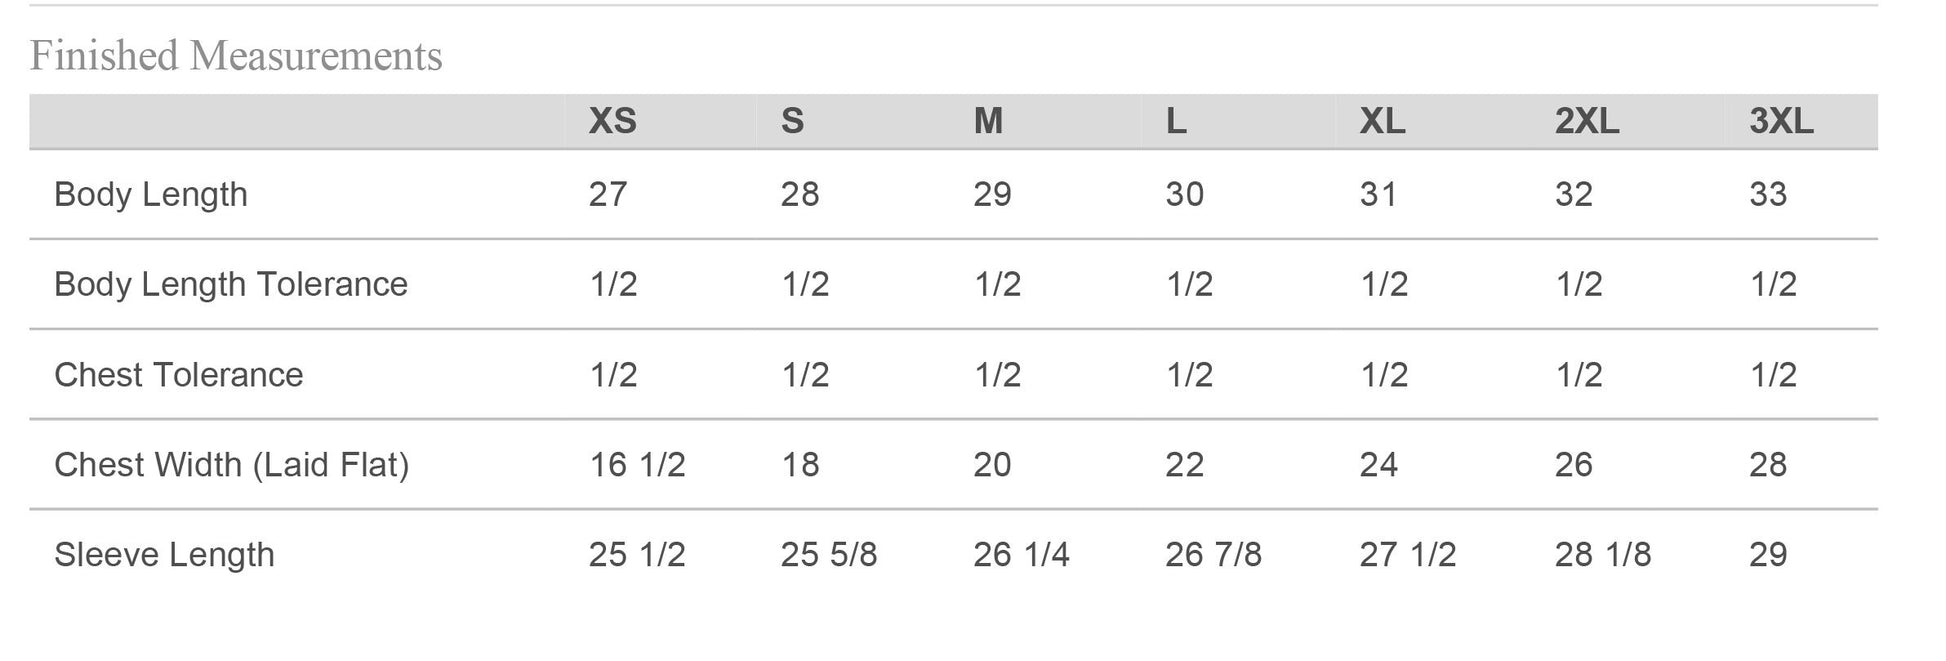Click the M sleeve length value 26 1/4

point(1021,555)
